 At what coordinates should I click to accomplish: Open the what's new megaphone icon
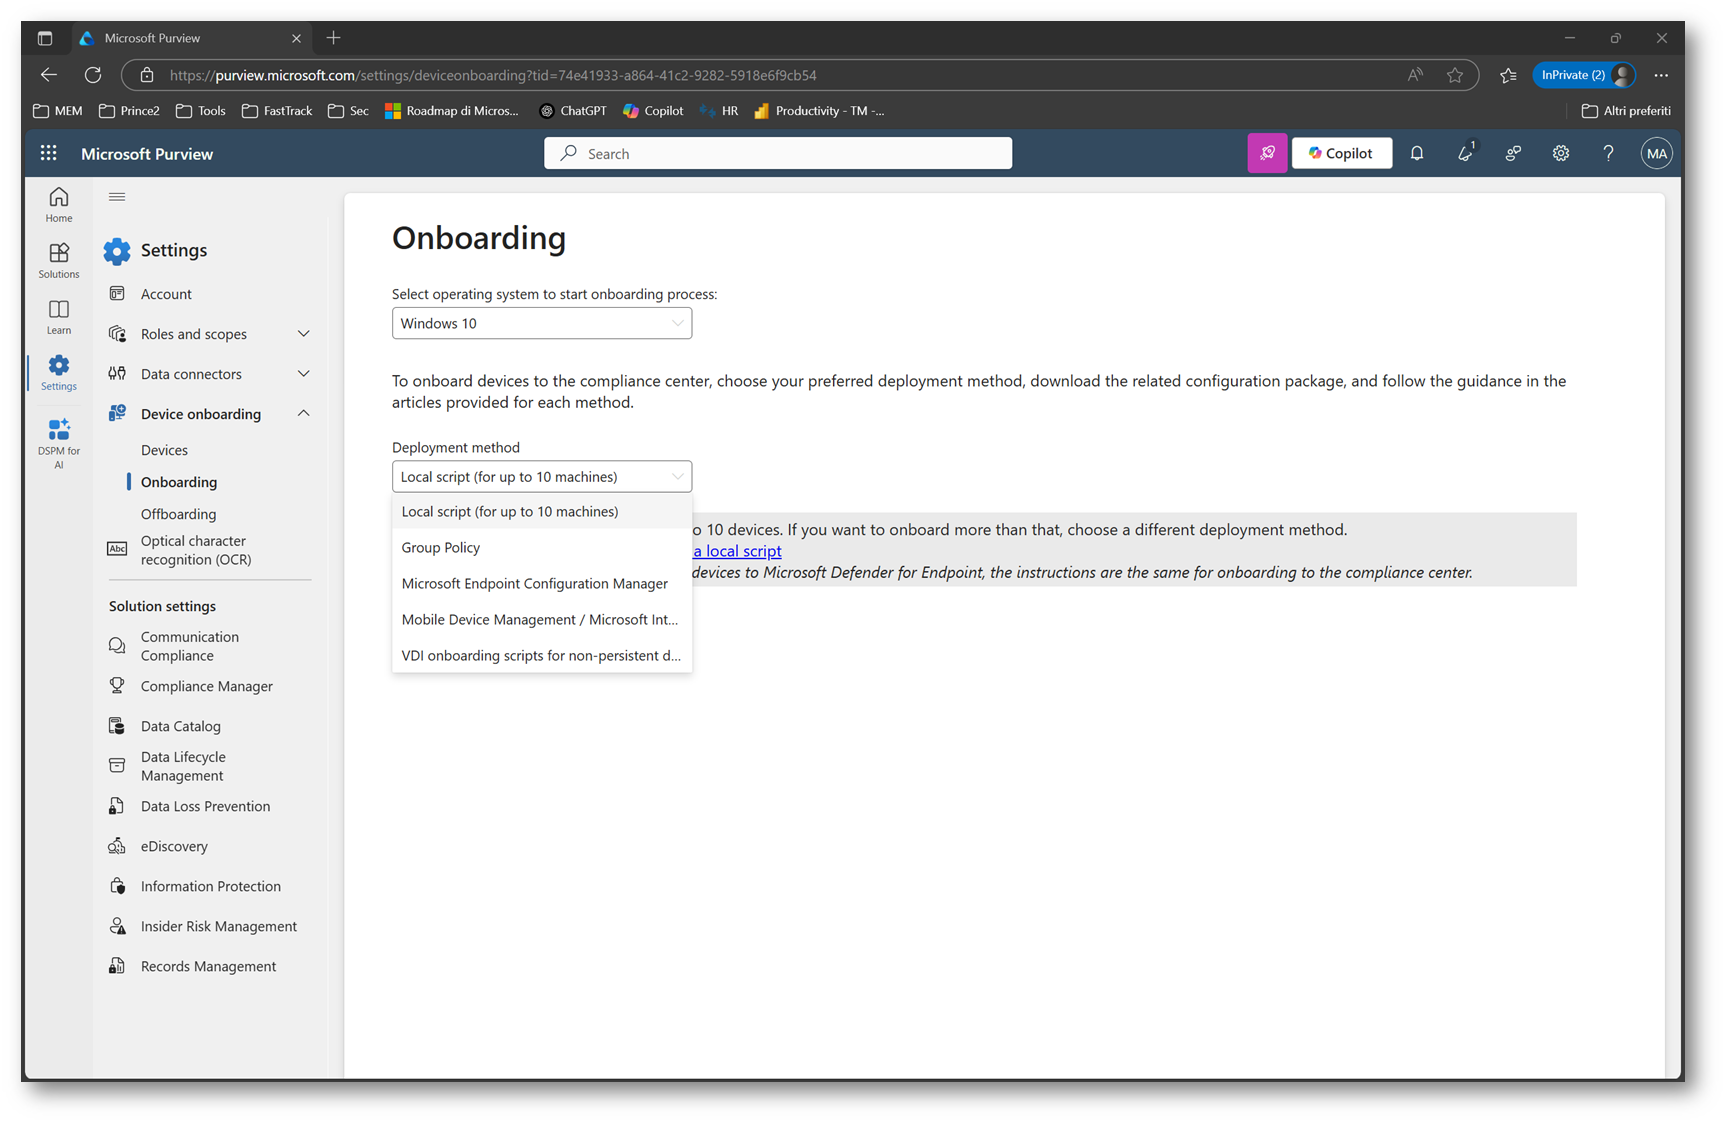(x=1465, y=153)
